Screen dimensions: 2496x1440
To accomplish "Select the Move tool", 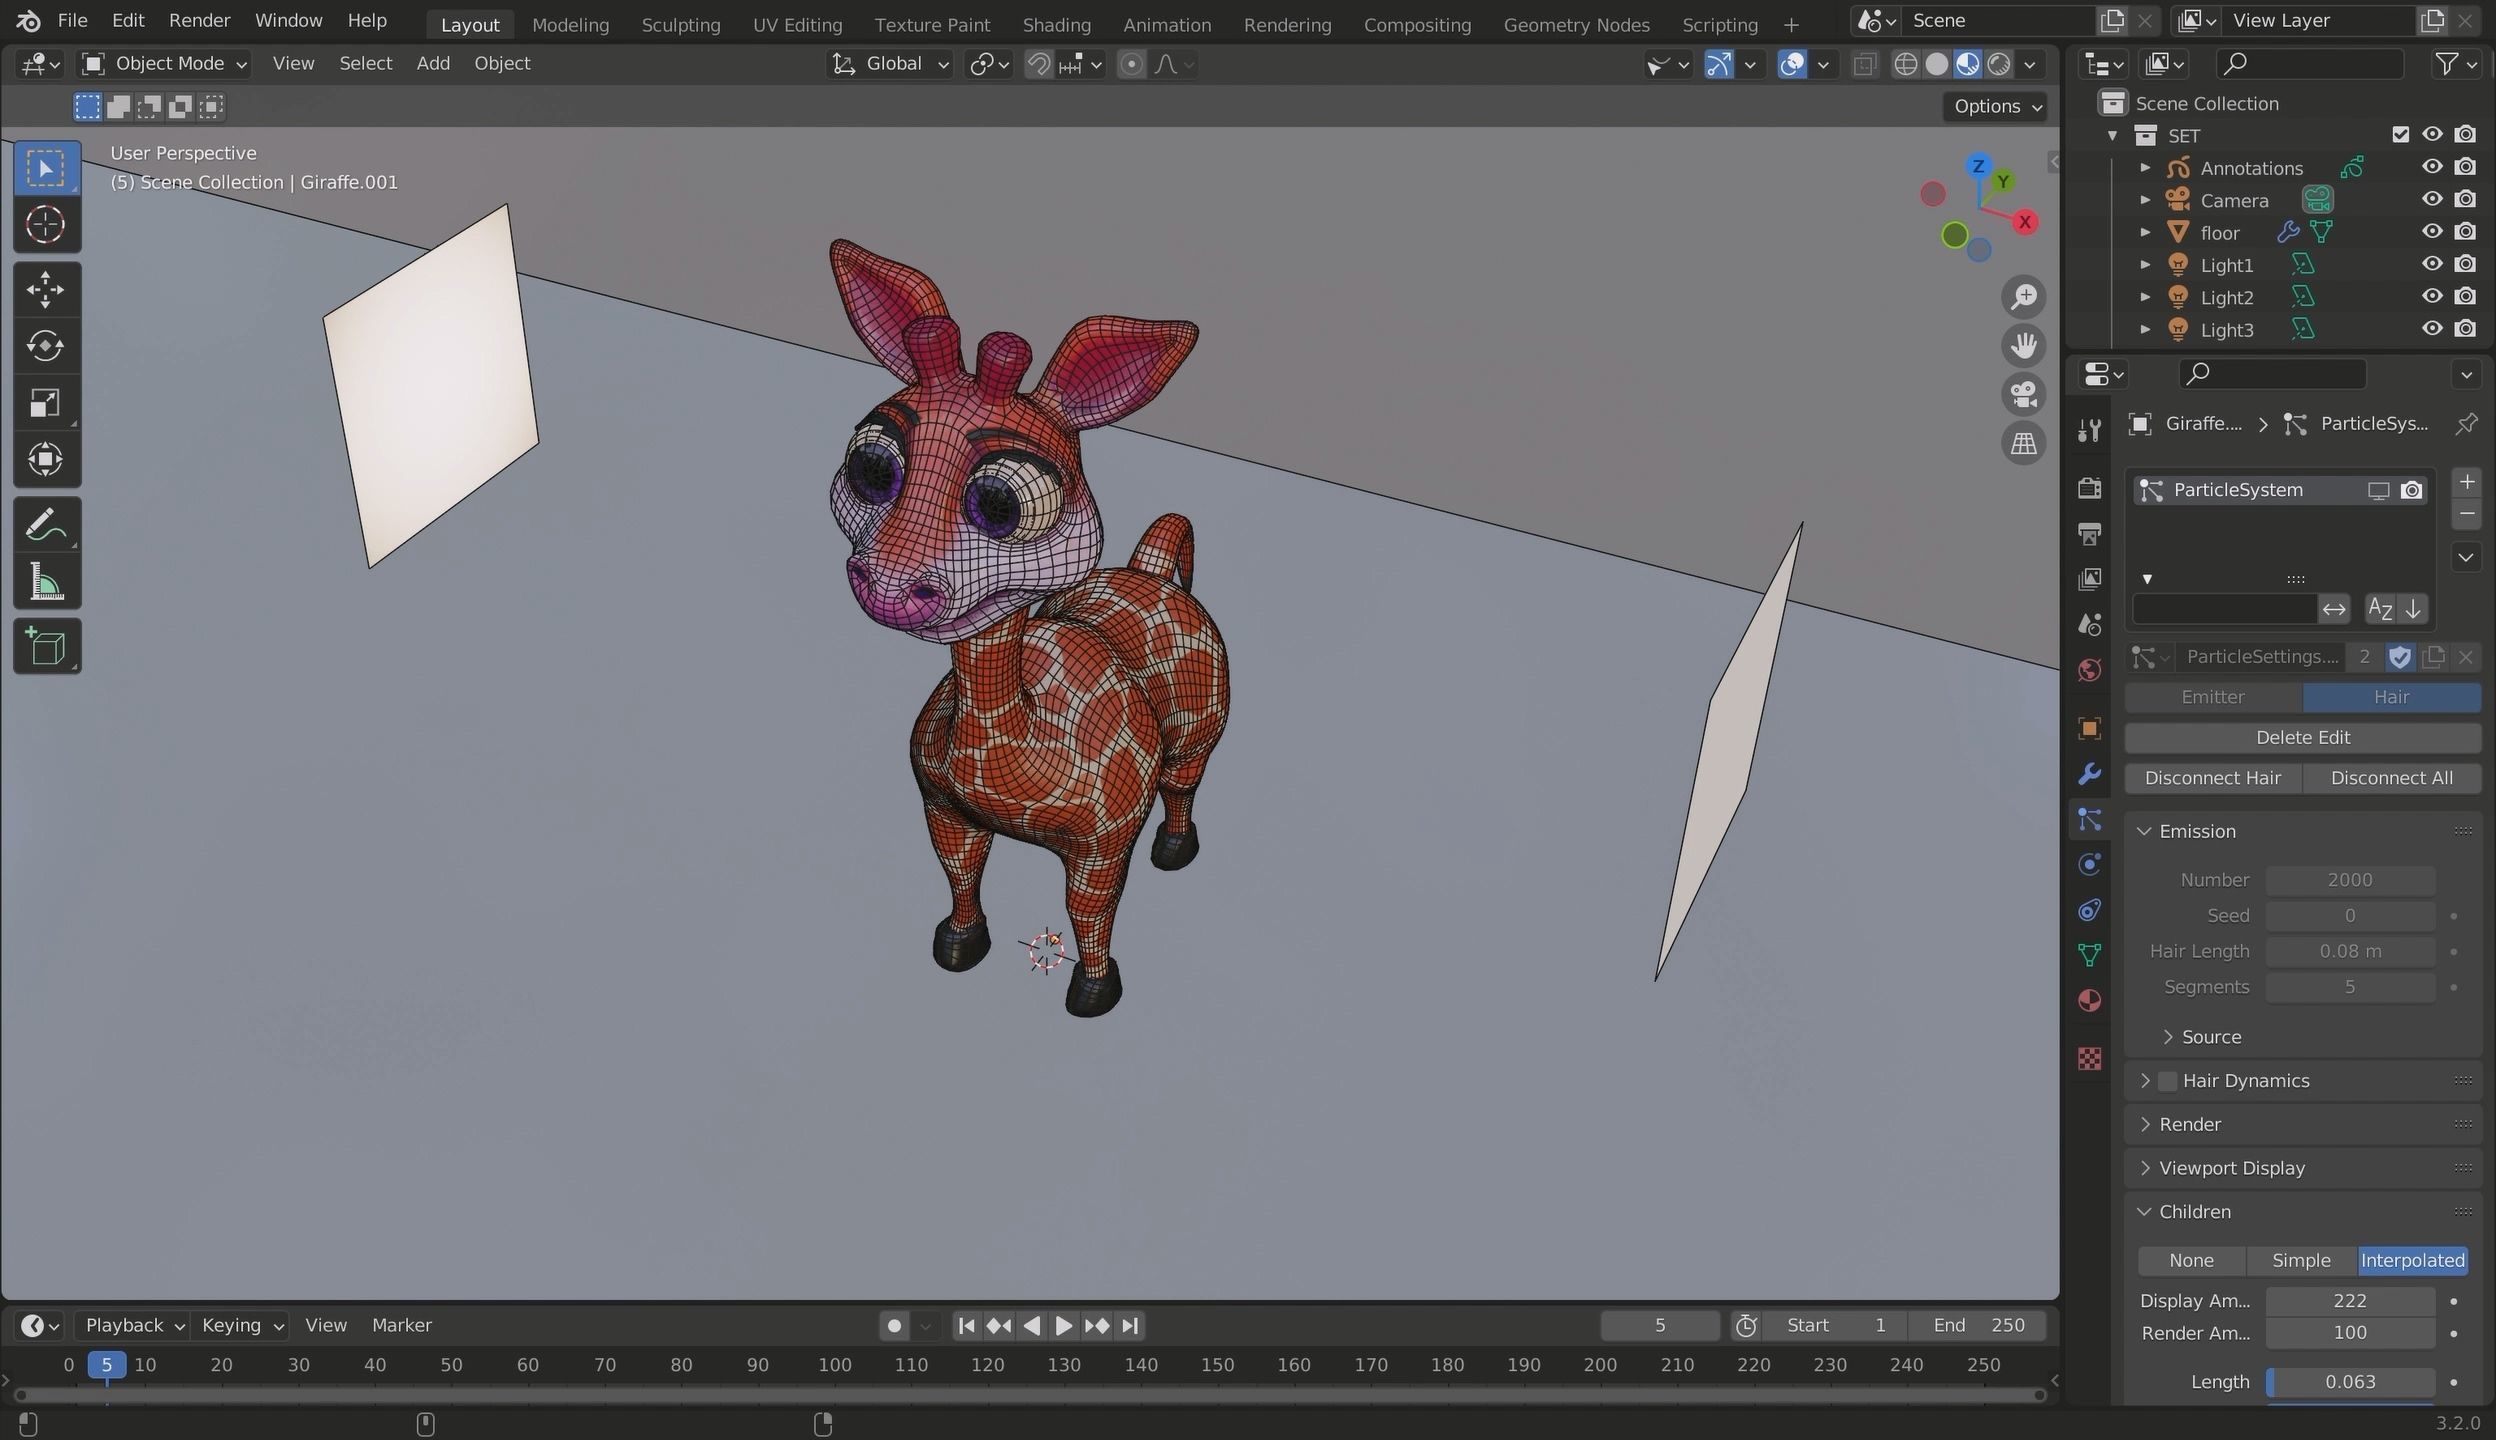I will 46,290.
